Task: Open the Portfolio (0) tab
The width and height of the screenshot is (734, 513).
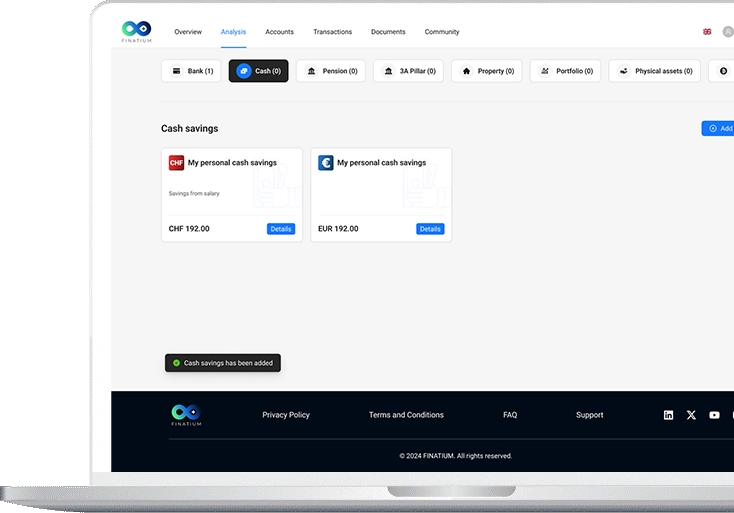Action: [565, 71]
